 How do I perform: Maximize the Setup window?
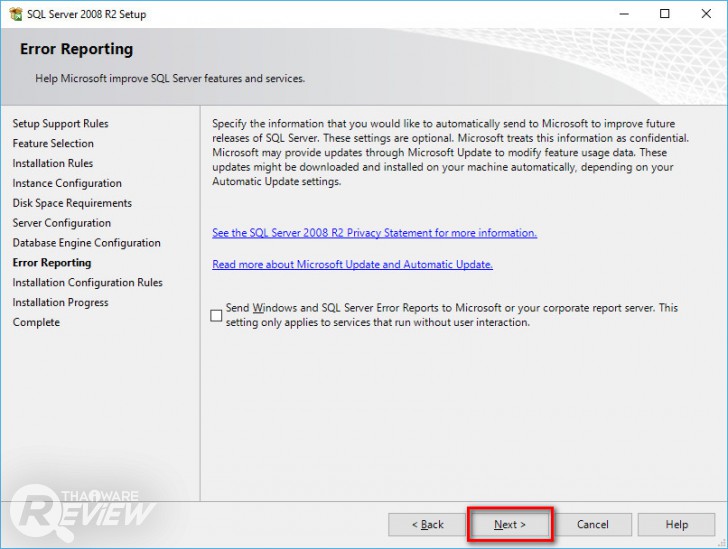[x=665, y=14]
